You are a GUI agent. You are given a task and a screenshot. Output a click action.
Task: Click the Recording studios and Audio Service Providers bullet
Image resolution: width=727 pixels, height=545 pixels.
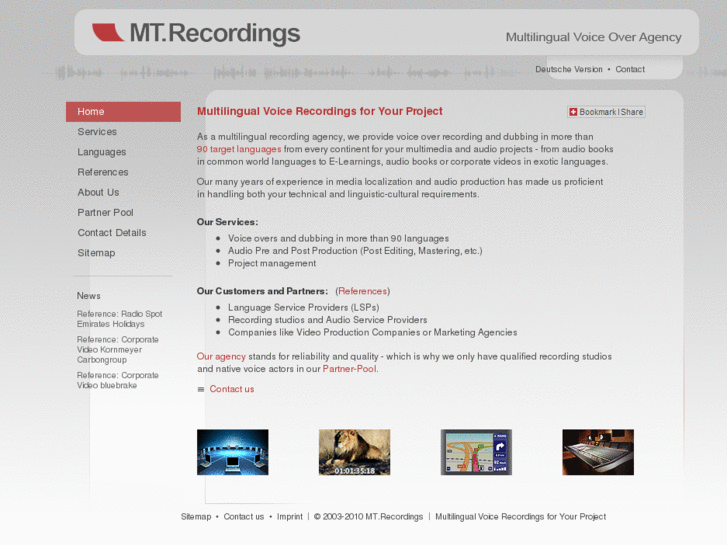tap(327, 320)
